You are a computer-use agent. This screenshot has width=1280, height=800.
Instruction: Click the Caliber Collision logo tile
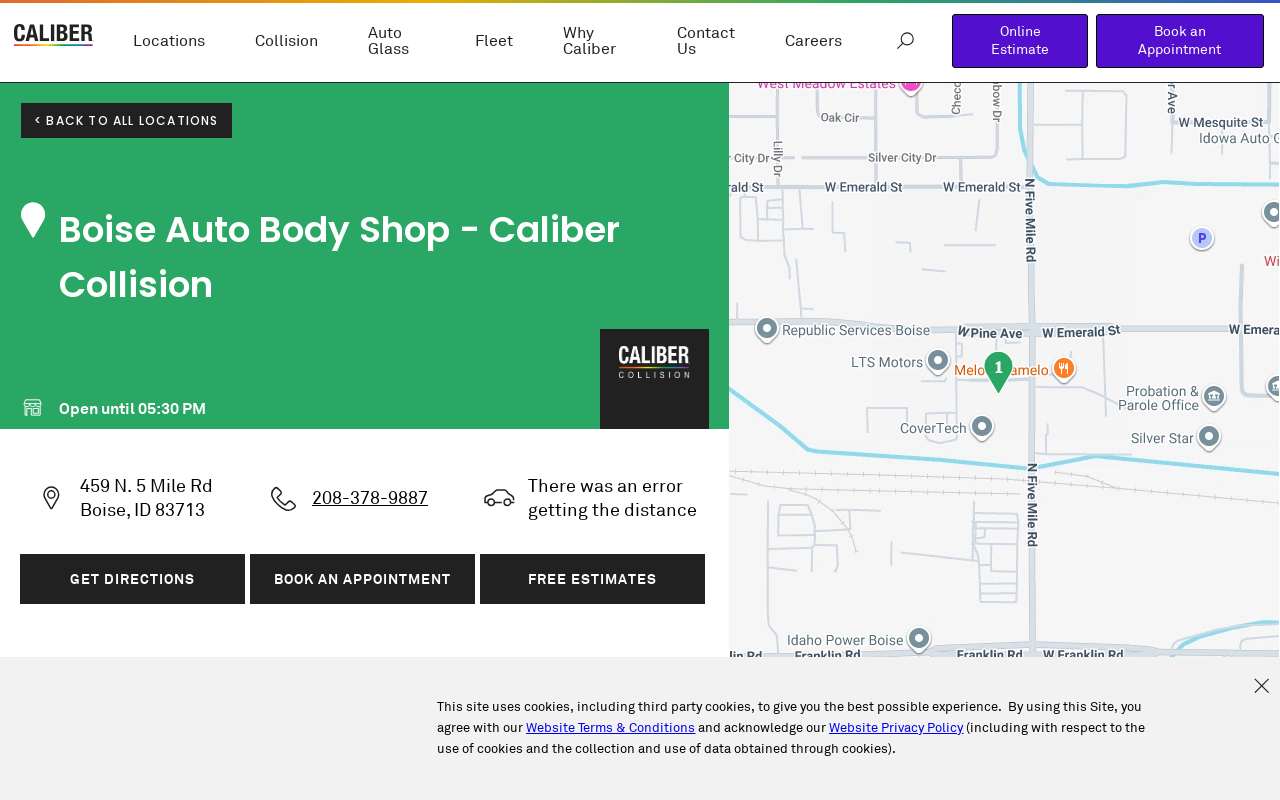pyautogui.click(x=654, y=379)
